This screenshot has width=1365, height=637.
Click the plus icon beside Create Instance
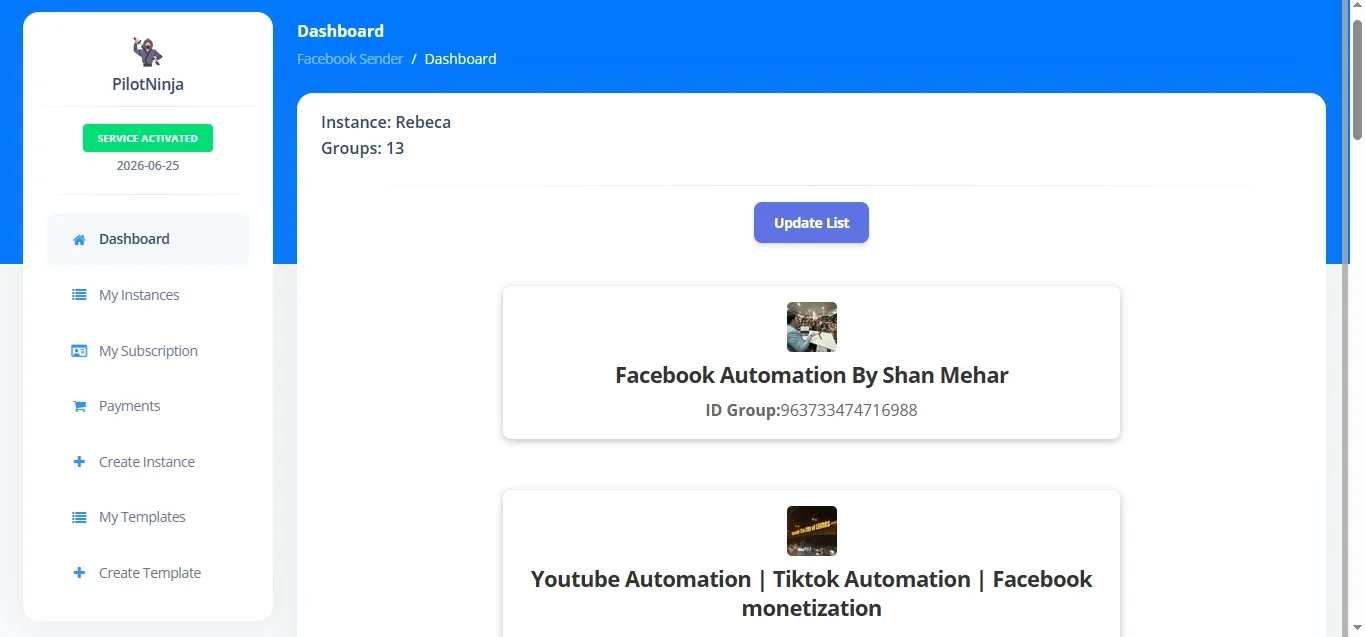coord(79,462)
